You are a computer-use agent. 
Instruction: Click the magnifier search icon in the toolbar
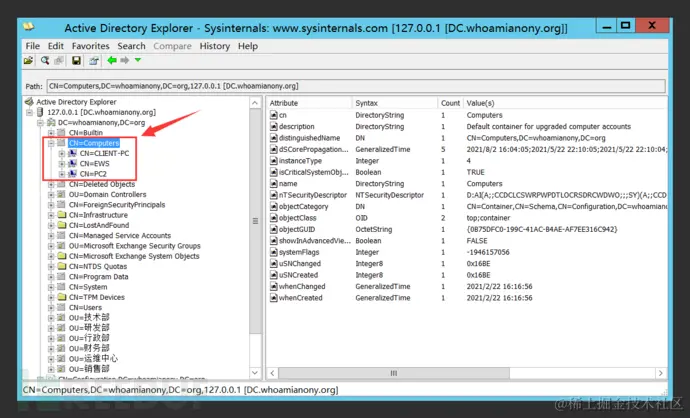45,60
